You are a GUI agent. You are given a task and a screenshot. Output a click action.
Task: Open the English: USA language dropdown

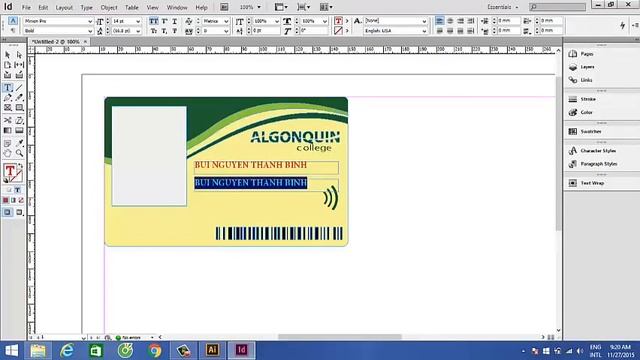(424, 31)
